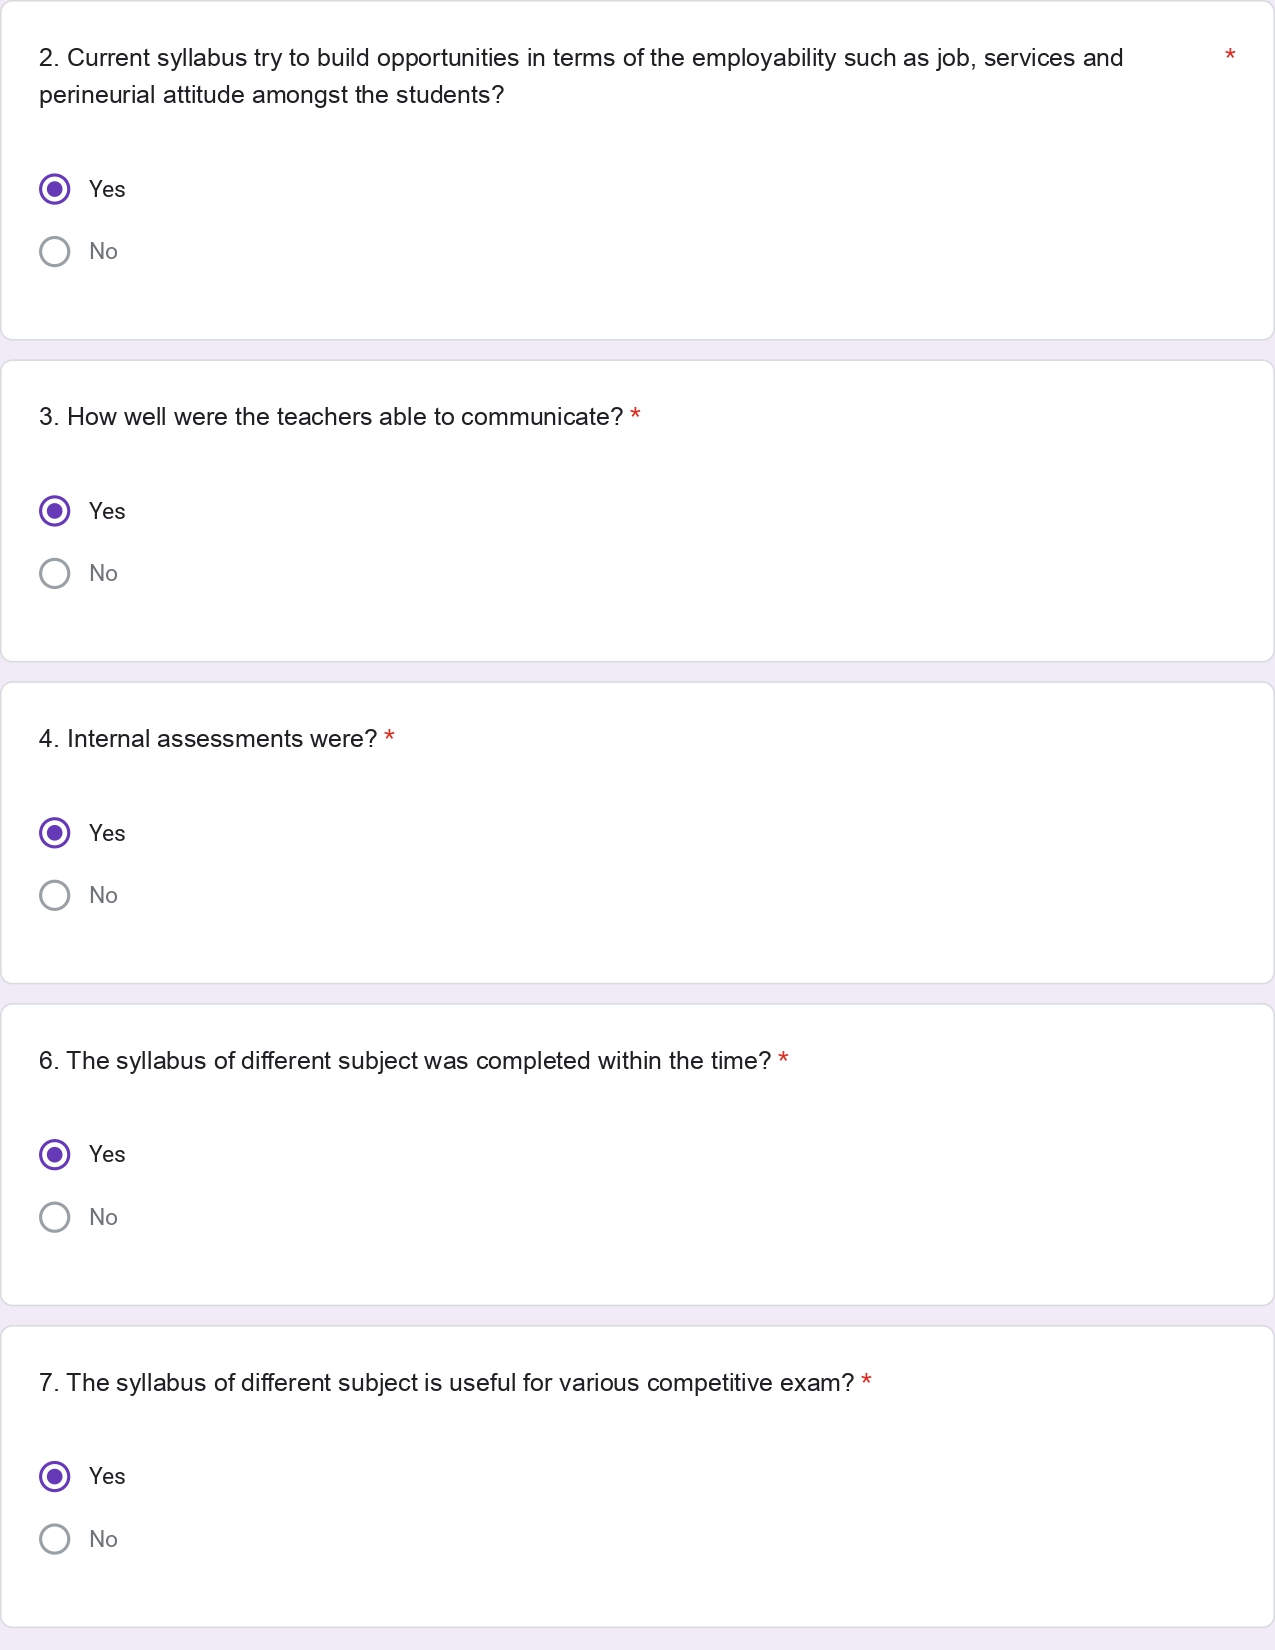The width and height of the screenshot is (1275, 1650).
Task: Select Yes for teachers' communication question
Action: tap(55, 511)
